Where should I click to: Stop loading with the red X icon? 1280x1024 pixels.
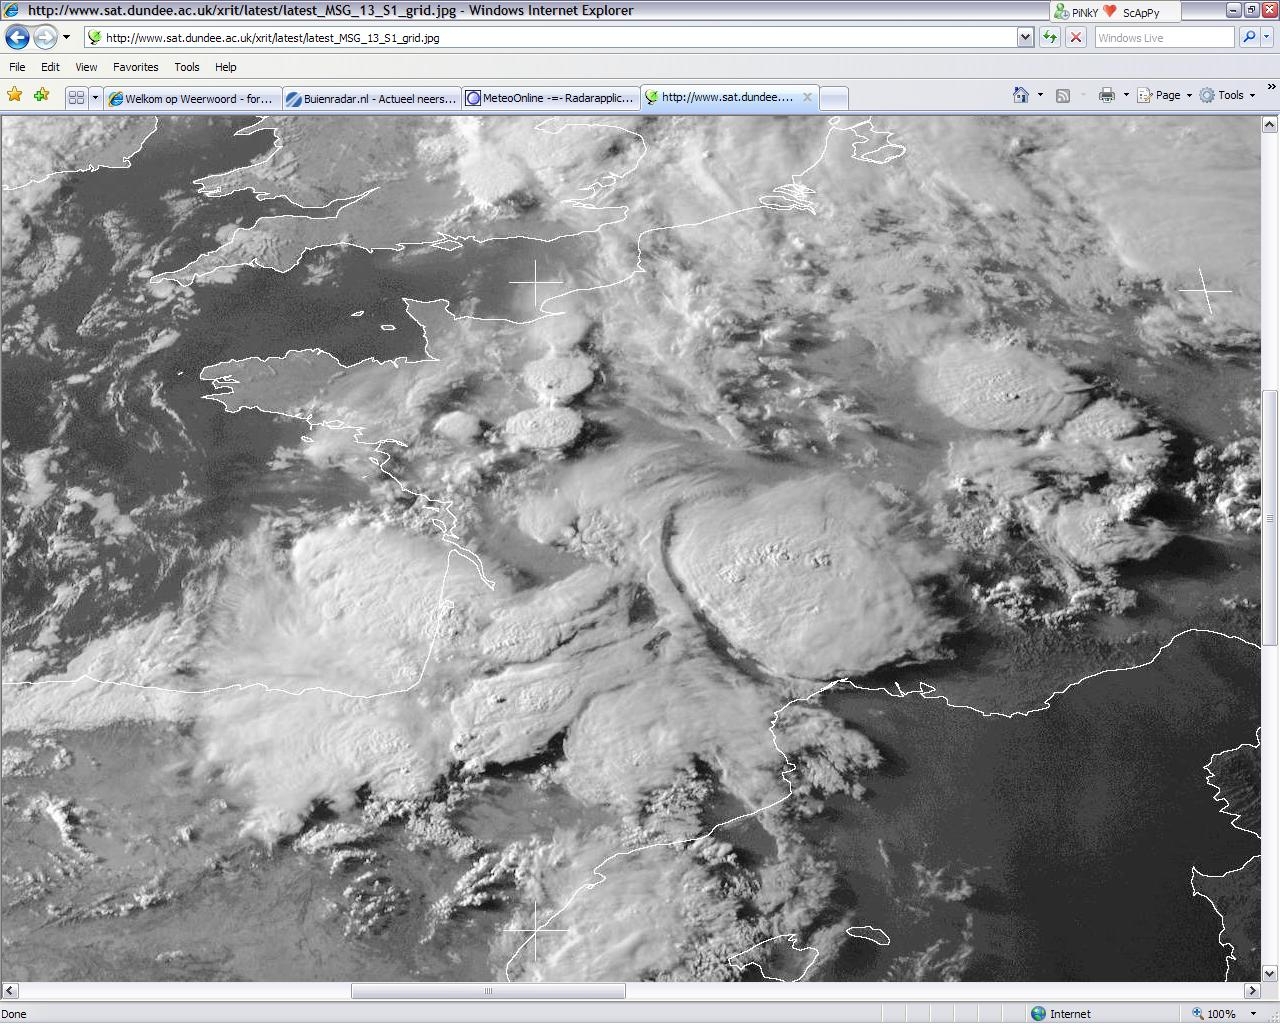click(x=1076, y=38)
